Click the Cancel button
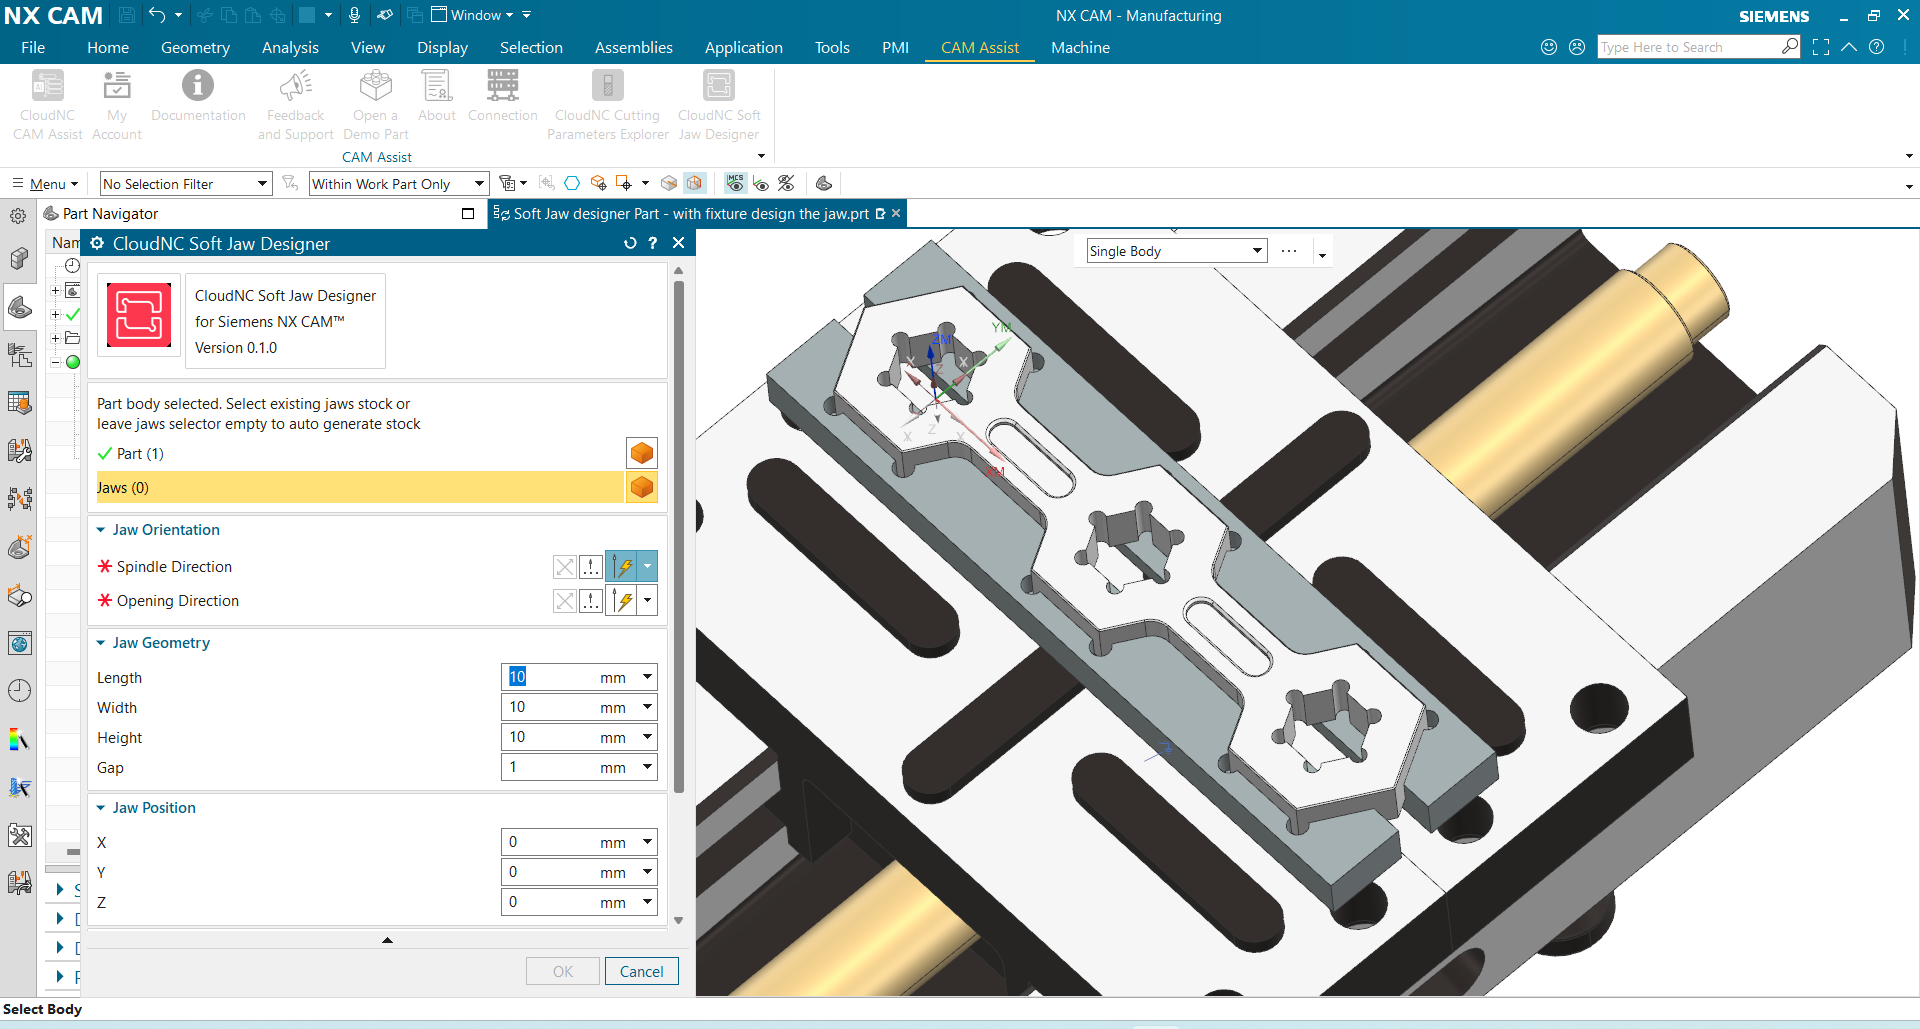This screenshot has width=1920, height=1029. 641,971
